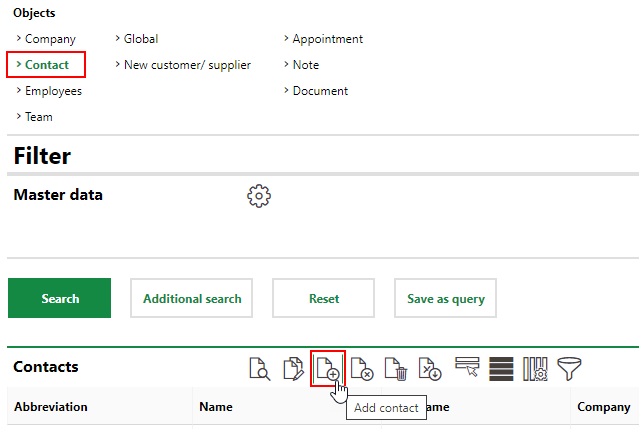Screen dimensions: 639x429
Task: Sort by the Abbreviation column header
Action: click(x=51, y=407)
